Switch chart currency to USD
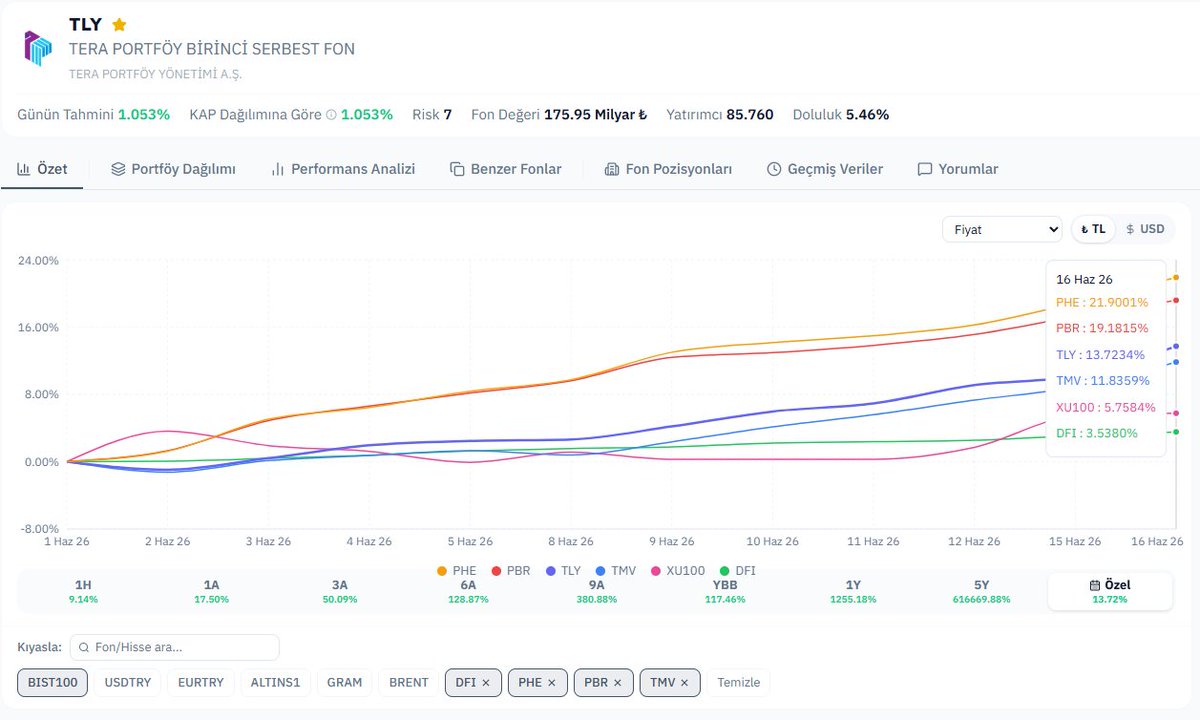Viewport: 1200px width, 720px height. click(x=1145, y=229)
